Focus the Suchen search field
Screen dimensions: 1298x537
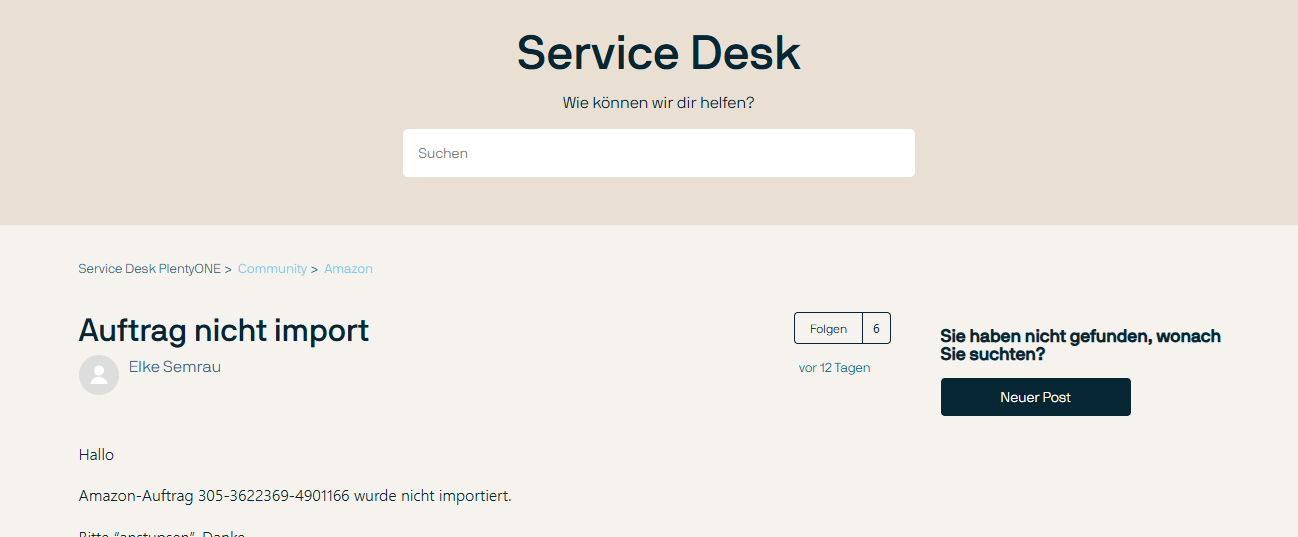click(x=658, y=153)
